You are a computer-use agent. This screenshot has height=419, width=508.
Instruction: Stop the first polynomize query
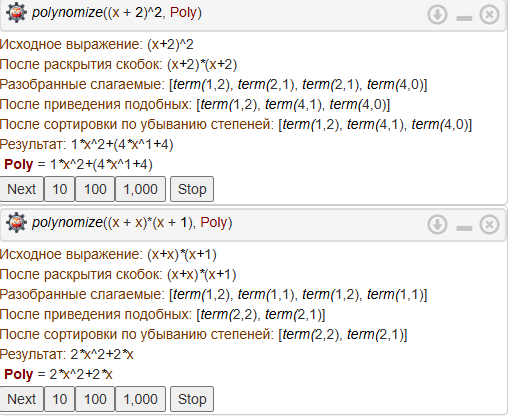pos(192,189)
